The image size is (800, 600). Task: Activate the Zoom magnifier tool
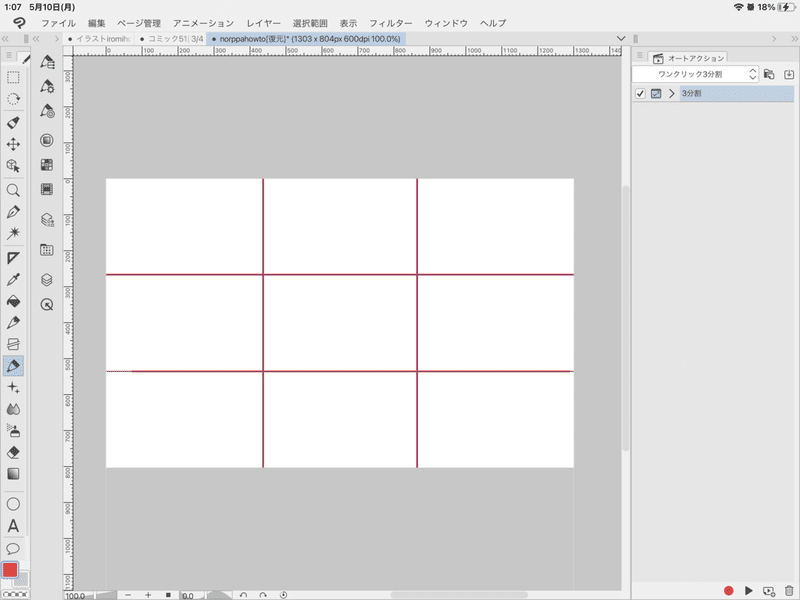13,190
